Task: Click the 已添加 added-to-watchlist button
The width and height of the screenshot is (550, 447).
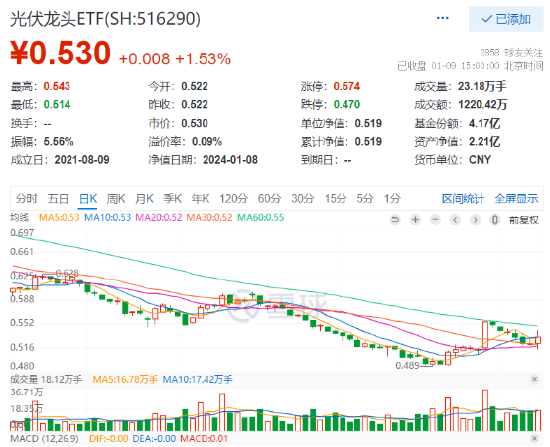Action: pyautogui.click(x=506, y=19)
